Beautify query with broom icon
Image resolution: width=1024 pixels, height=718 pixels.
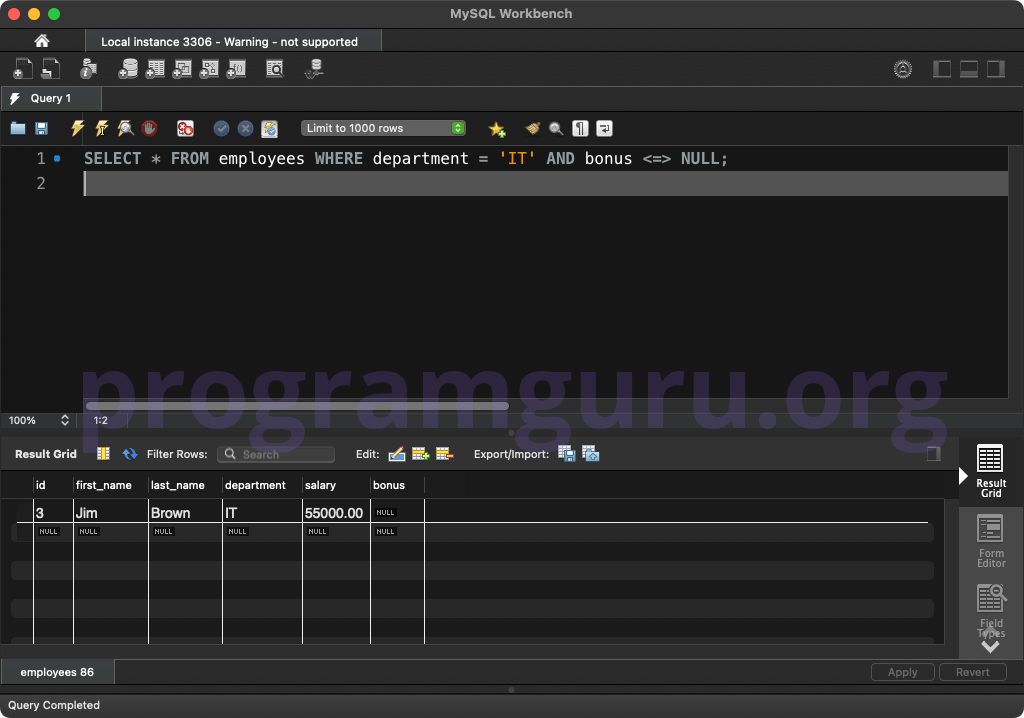coord(533,128)
